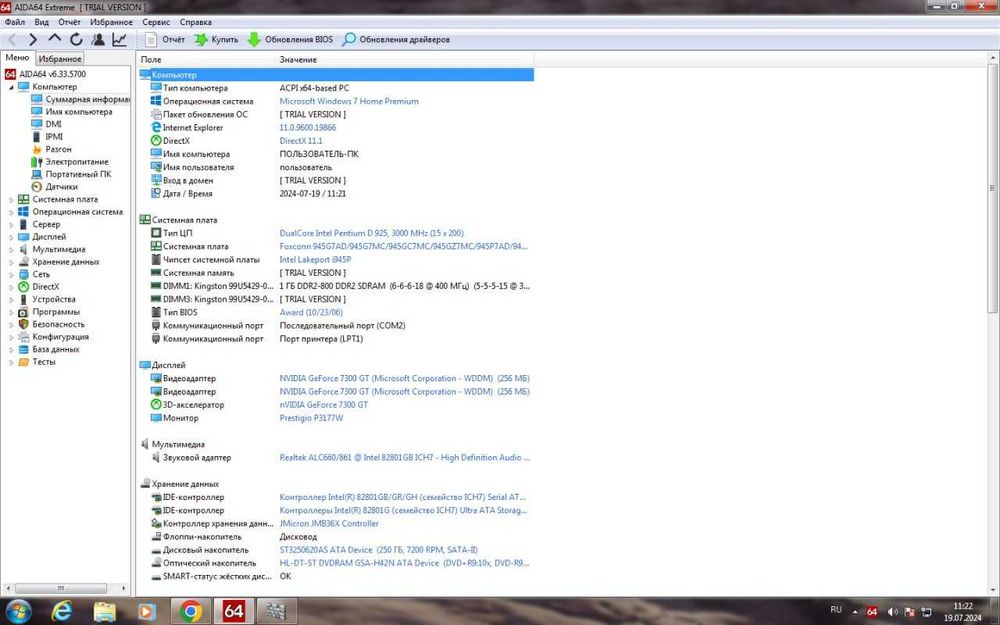This screenshot has height=625, width=1000.
Task: Open the Intel Lakeport i945P link
Action: (315, 260)
